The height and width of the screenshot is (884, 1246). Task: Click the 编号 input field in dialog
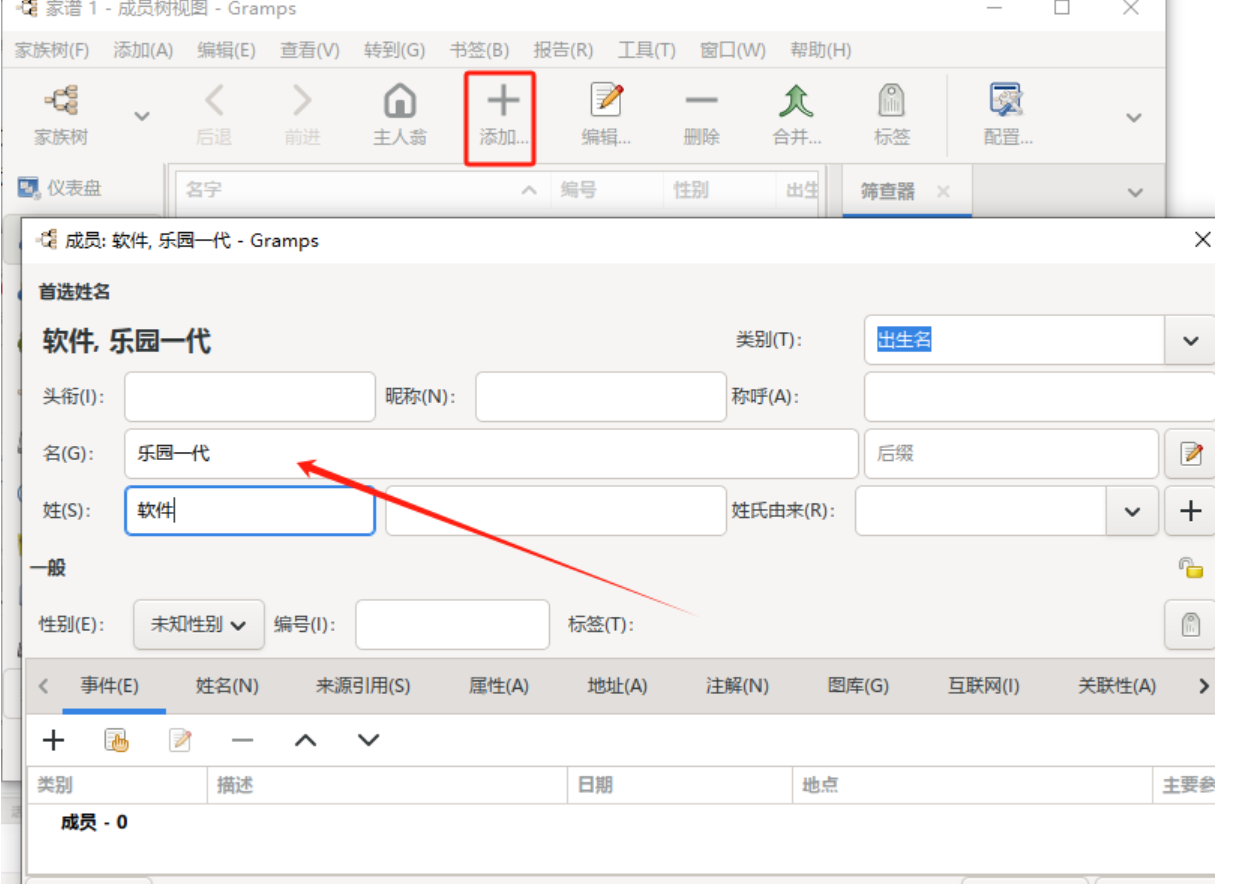pos(453,625)
